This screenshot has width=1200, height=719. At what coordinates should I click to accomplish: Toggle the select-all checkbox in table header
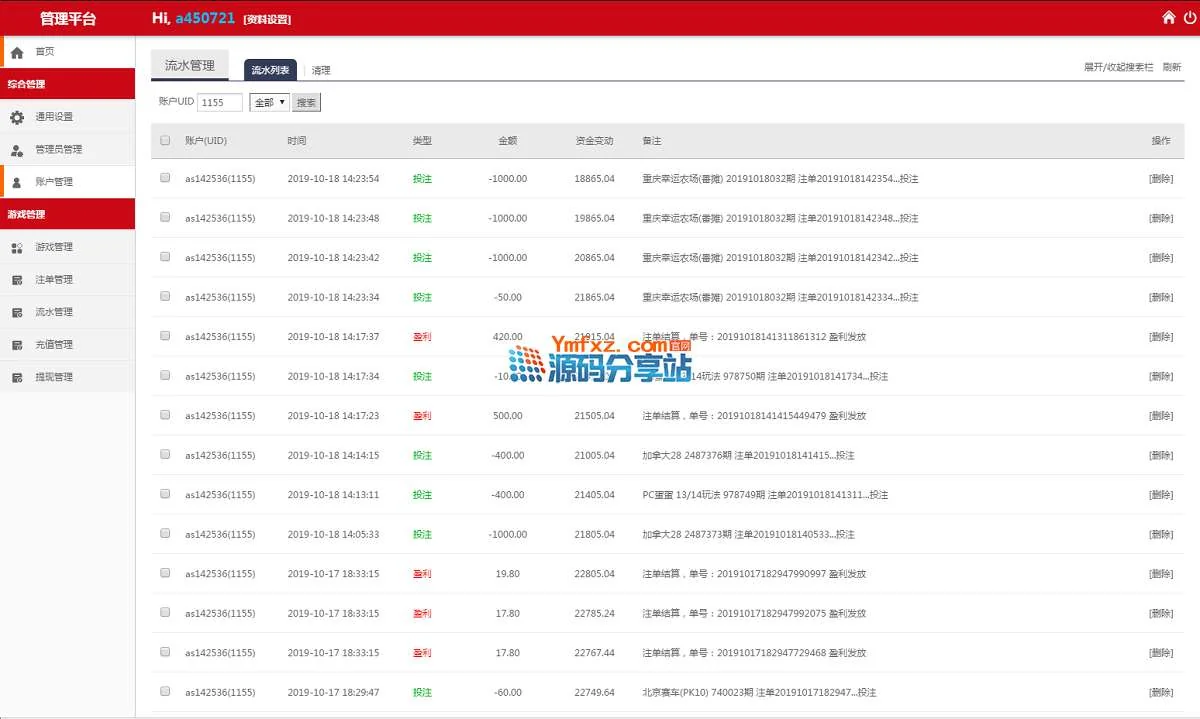pos(165,141)
